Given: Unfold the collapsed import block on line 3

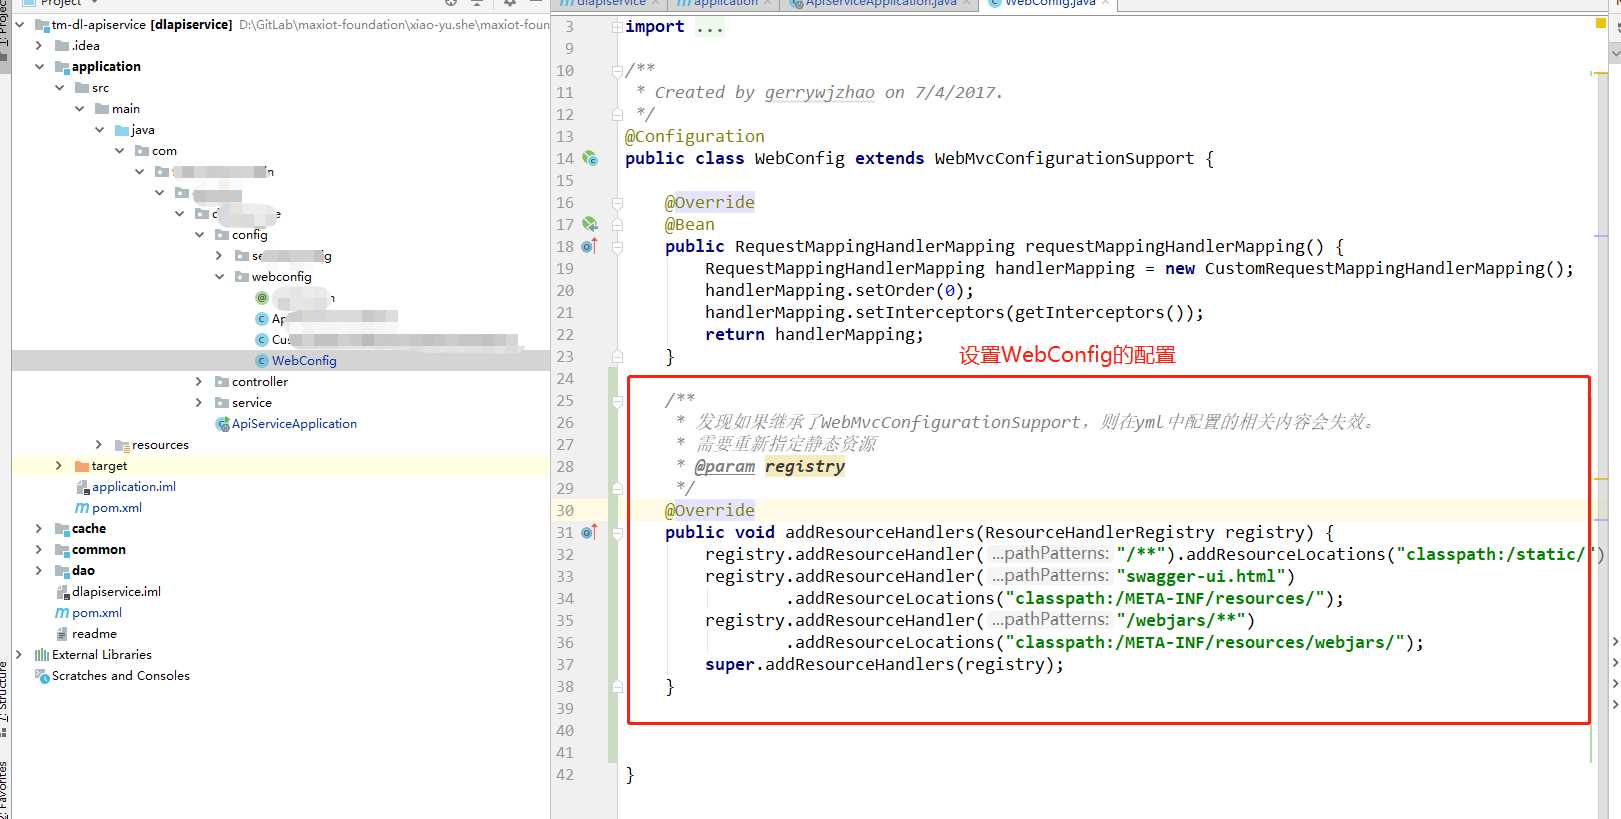Looking at the screenshot, I should pos(617,27).
